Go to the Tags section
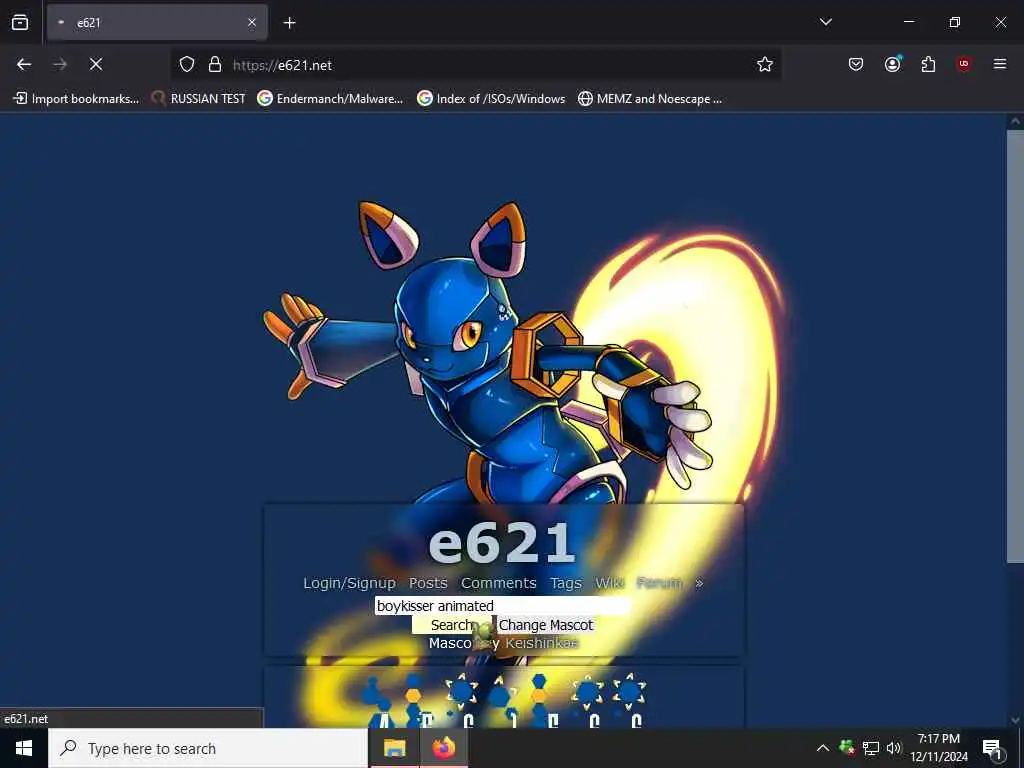 [x=566, y=583]
